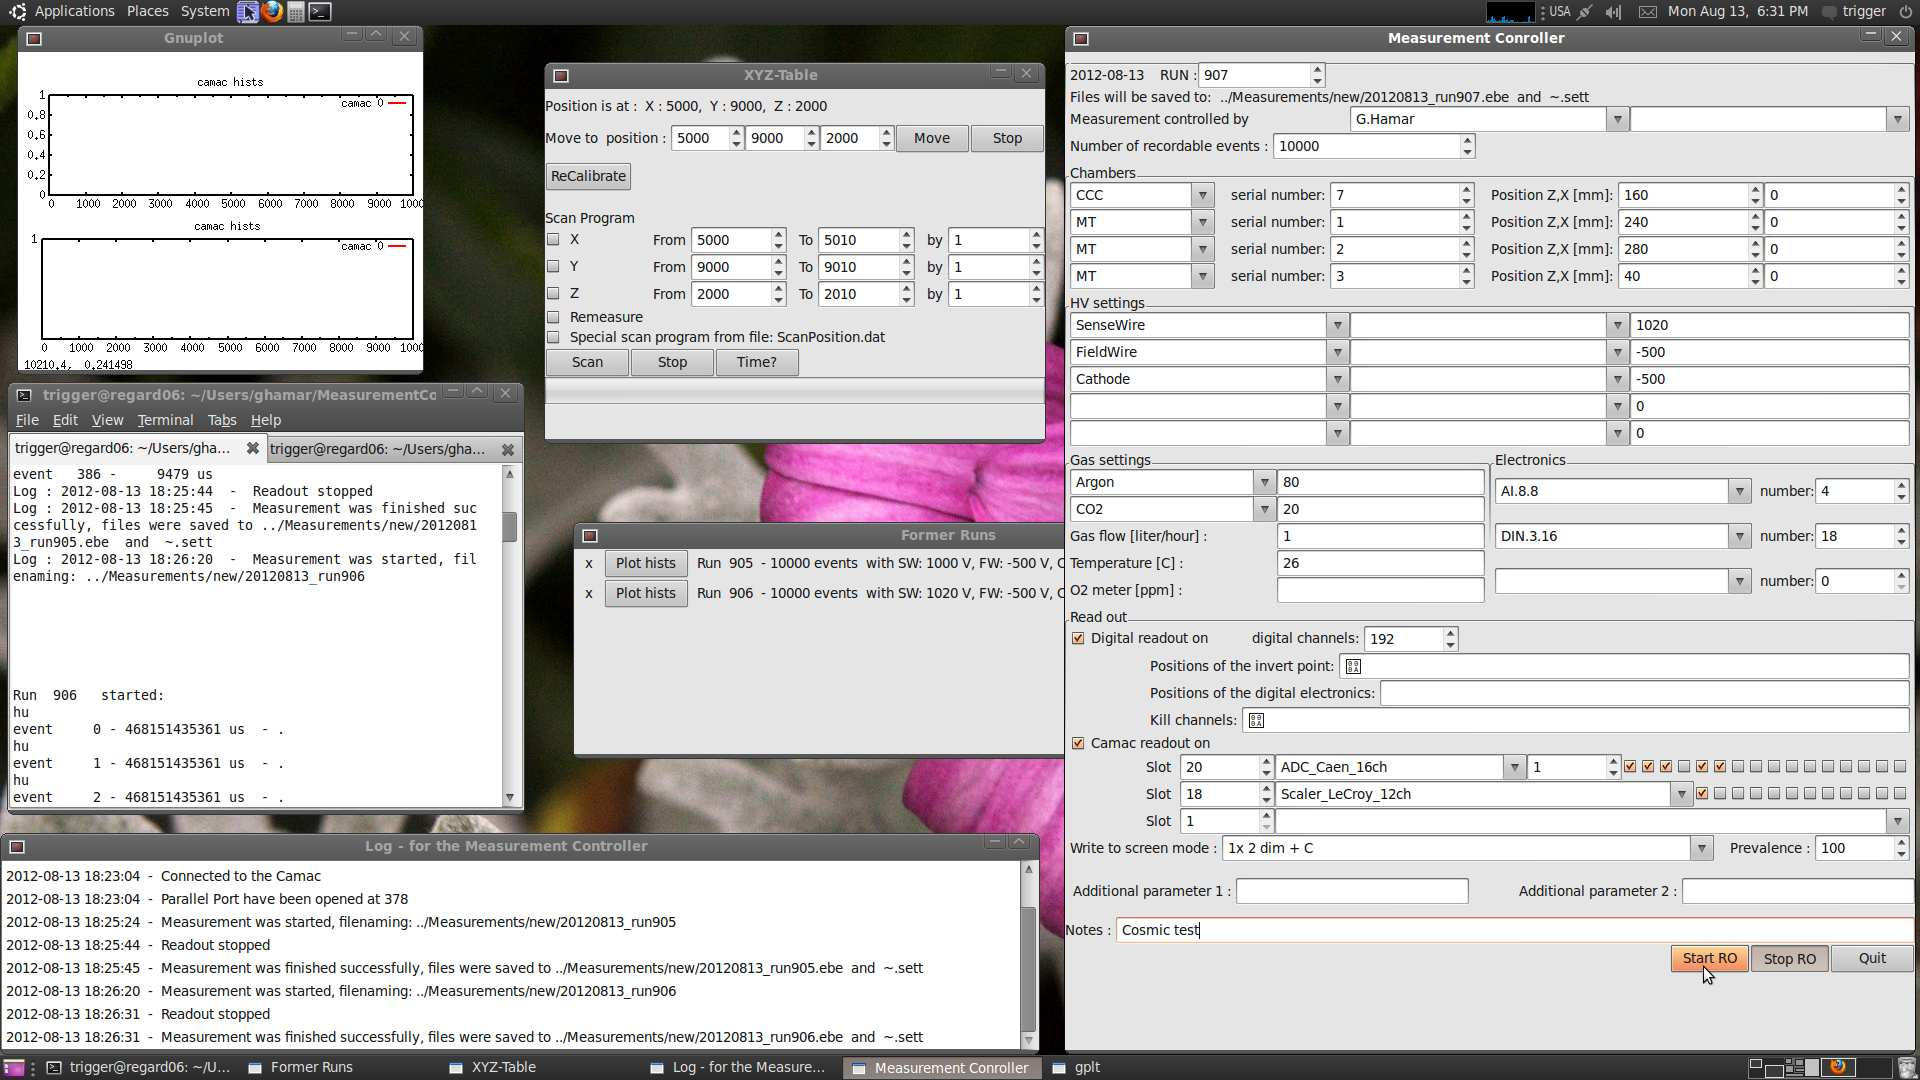1920x1080 pixels.
Task: Click the Move button in XYZ-Table
Action: [931, 137]
